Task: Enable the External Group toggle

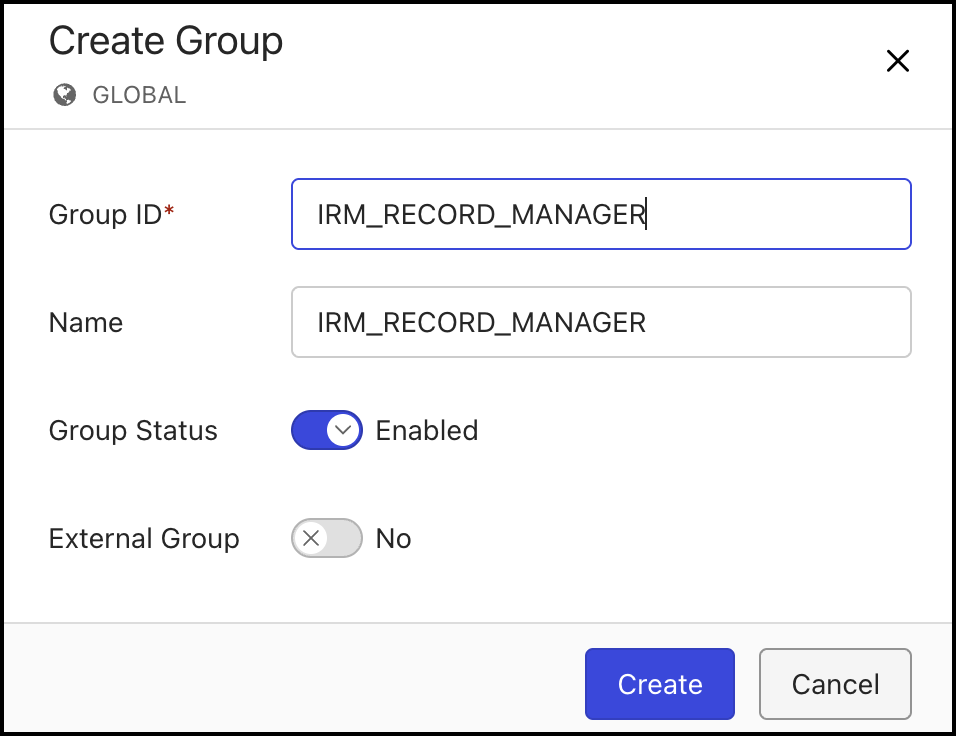Action: pyautogui.click(x=327, y=538)
